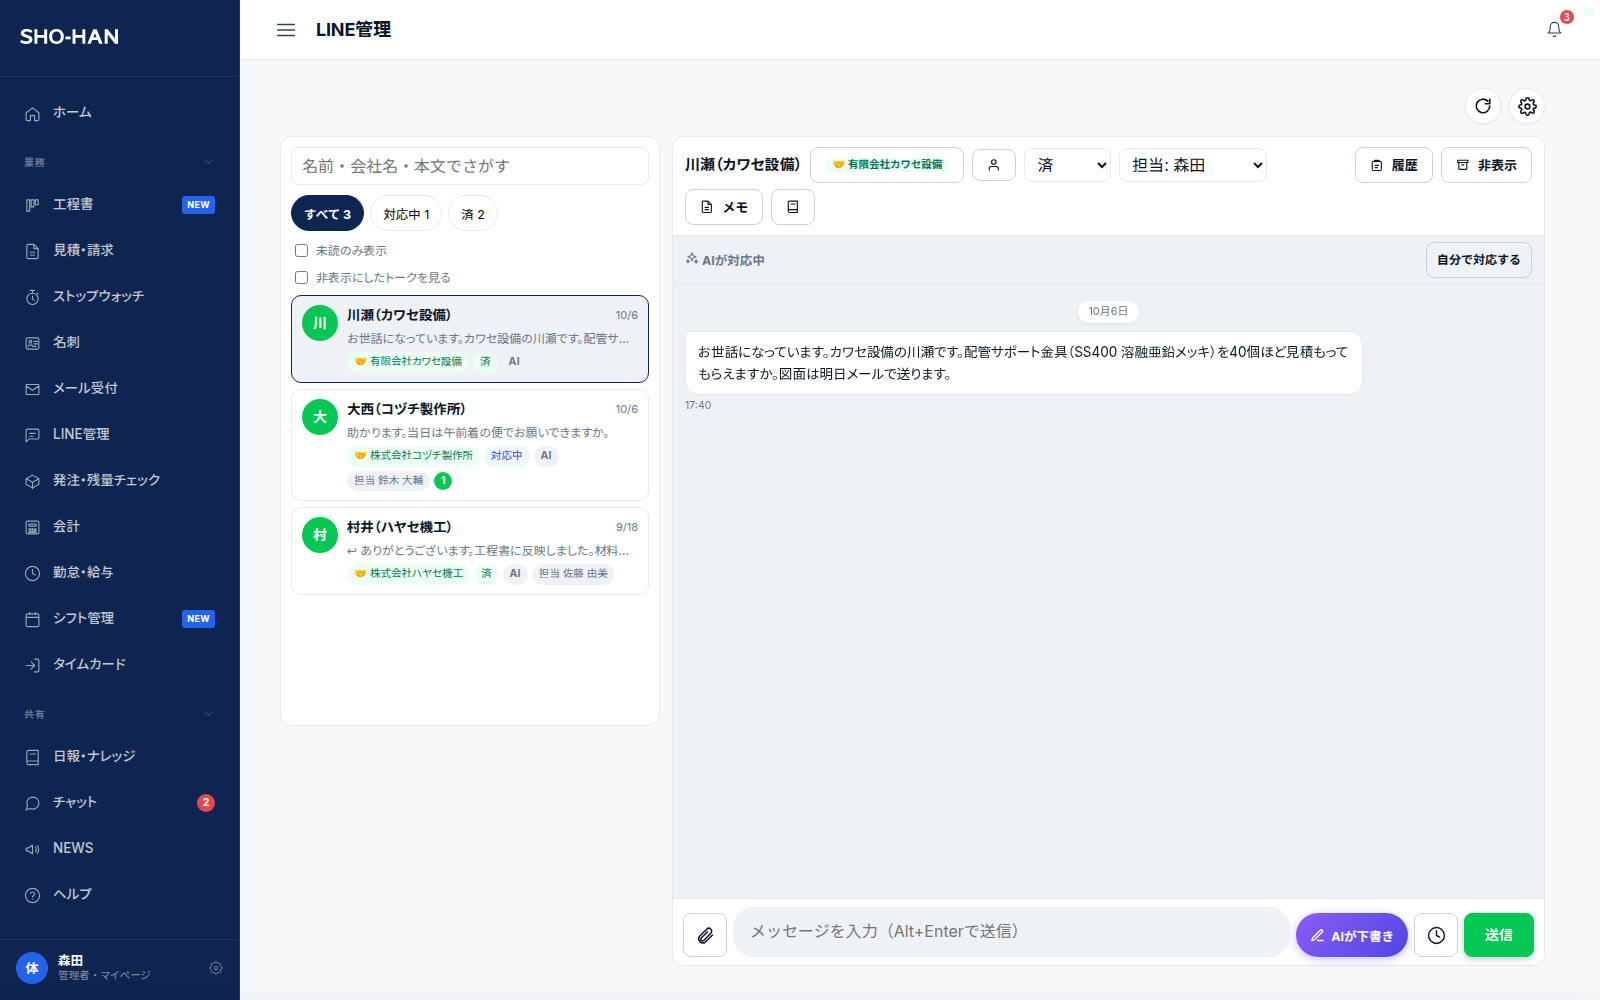Click the green 送信 button
The image size is (1600, 1000).
(1498, 935)
